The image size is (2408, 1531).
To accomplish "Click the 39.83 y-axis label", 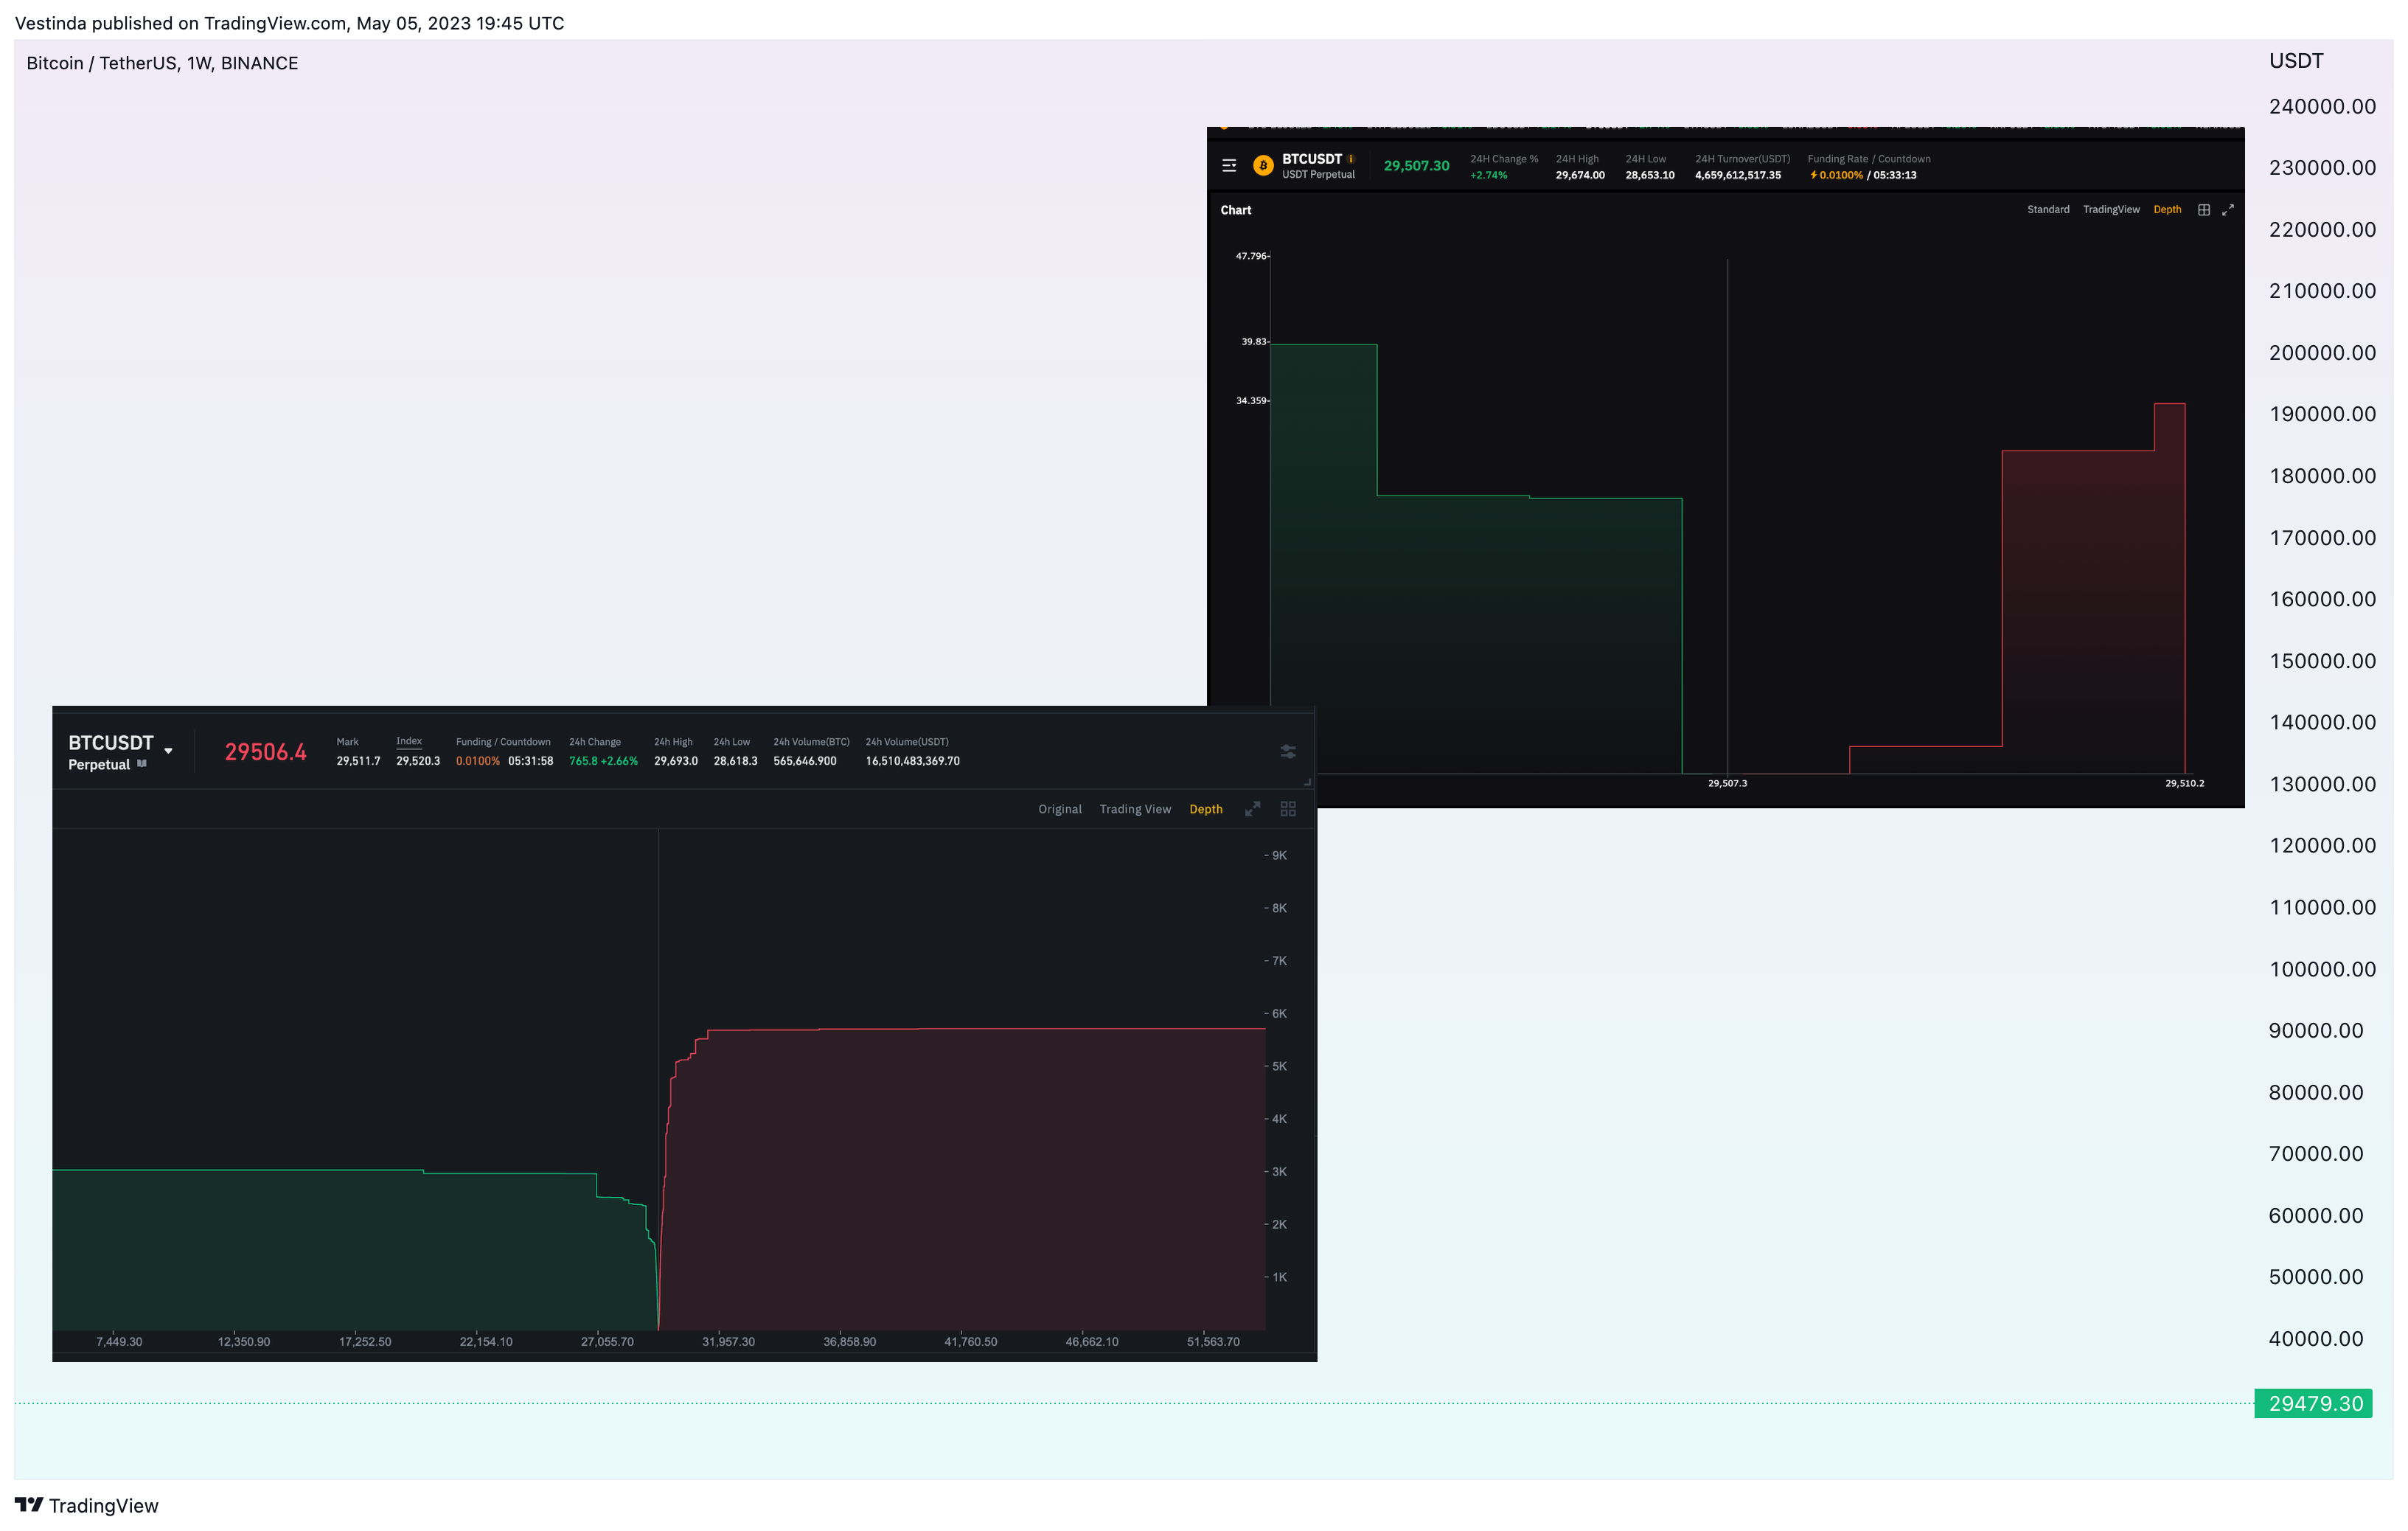I will click(1255, 342).
